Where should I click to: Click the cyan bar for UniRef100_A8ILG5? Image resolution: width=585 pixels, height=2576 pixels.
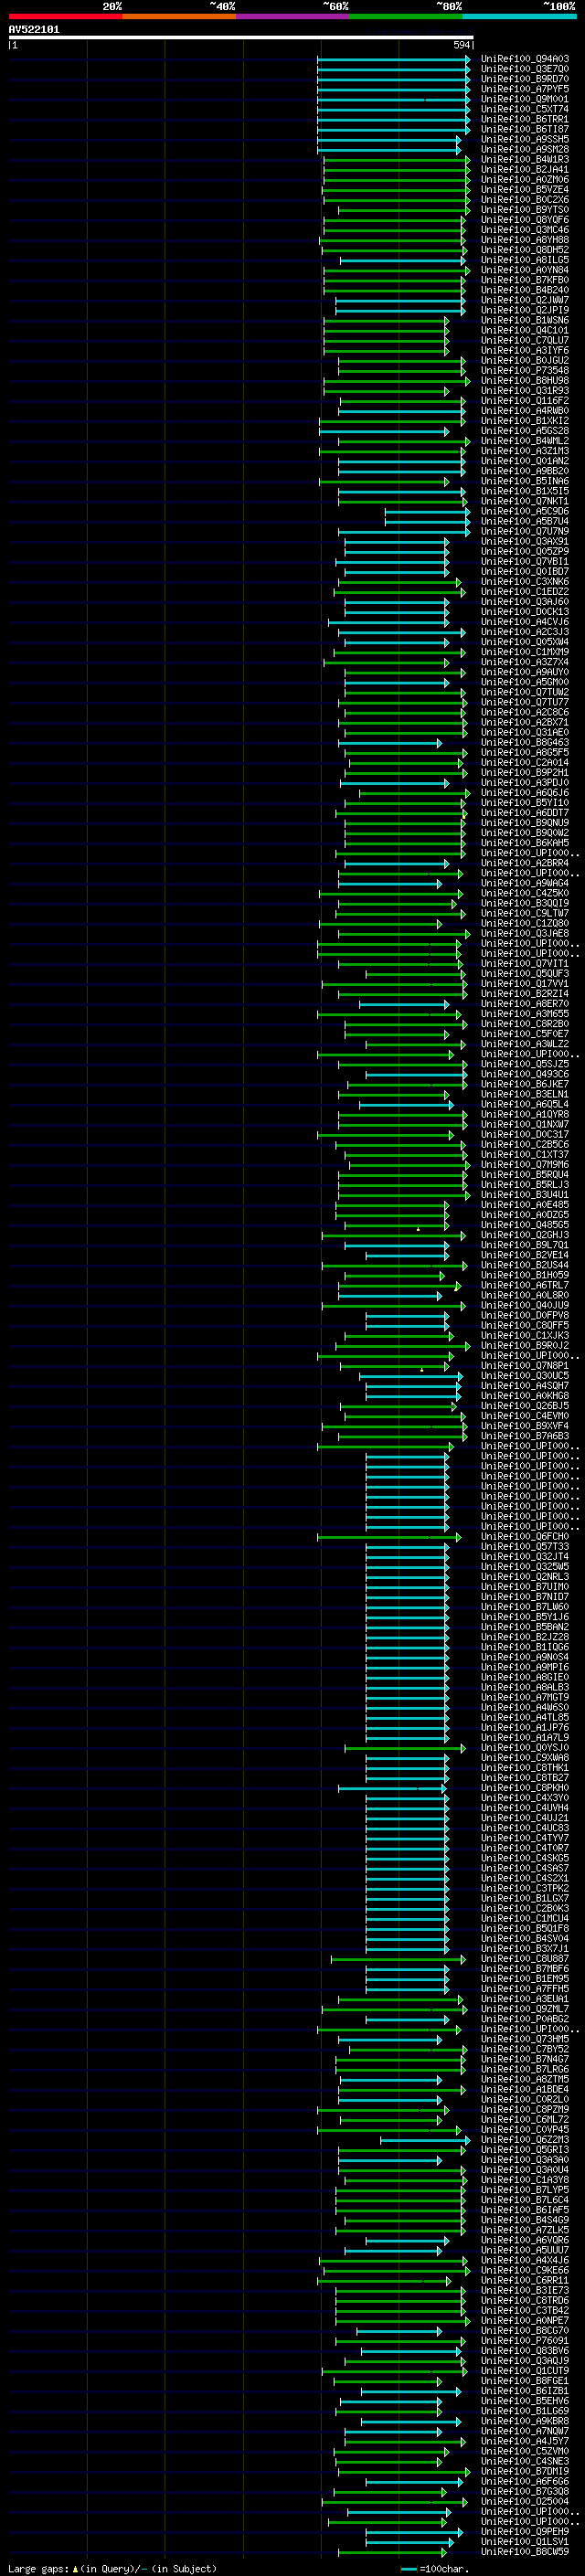[x=403, y=260]
